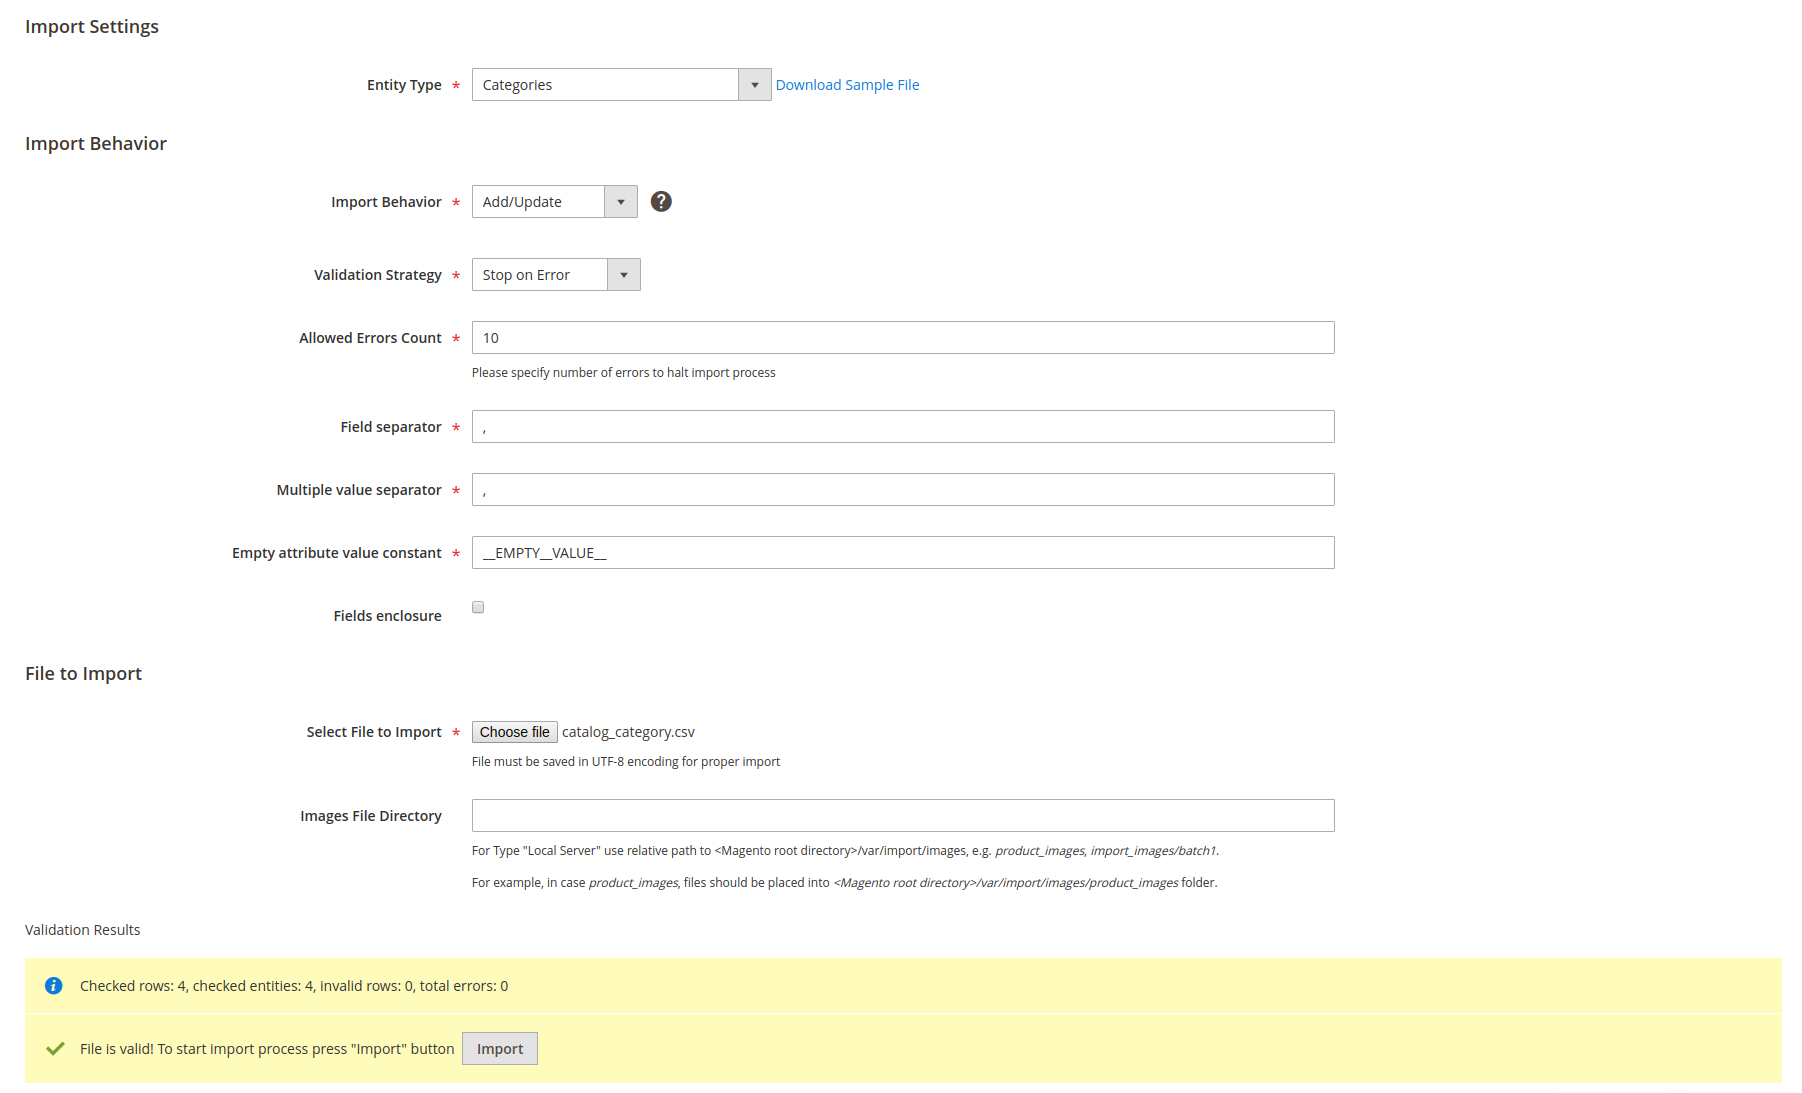Image resolution: width=1802 pixels, height=1093 pixels.
Task: Click Choose file to select a new CSV
Action: tap(514, 731)
